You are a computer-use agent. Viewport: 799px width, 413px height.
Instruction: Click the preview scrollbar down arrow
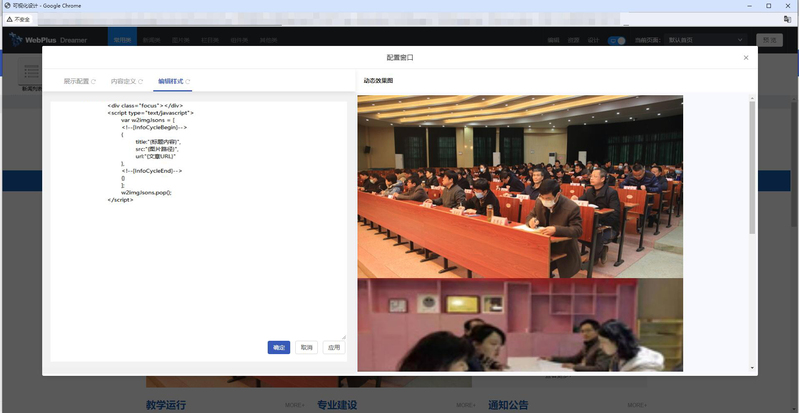click(752, 368)
